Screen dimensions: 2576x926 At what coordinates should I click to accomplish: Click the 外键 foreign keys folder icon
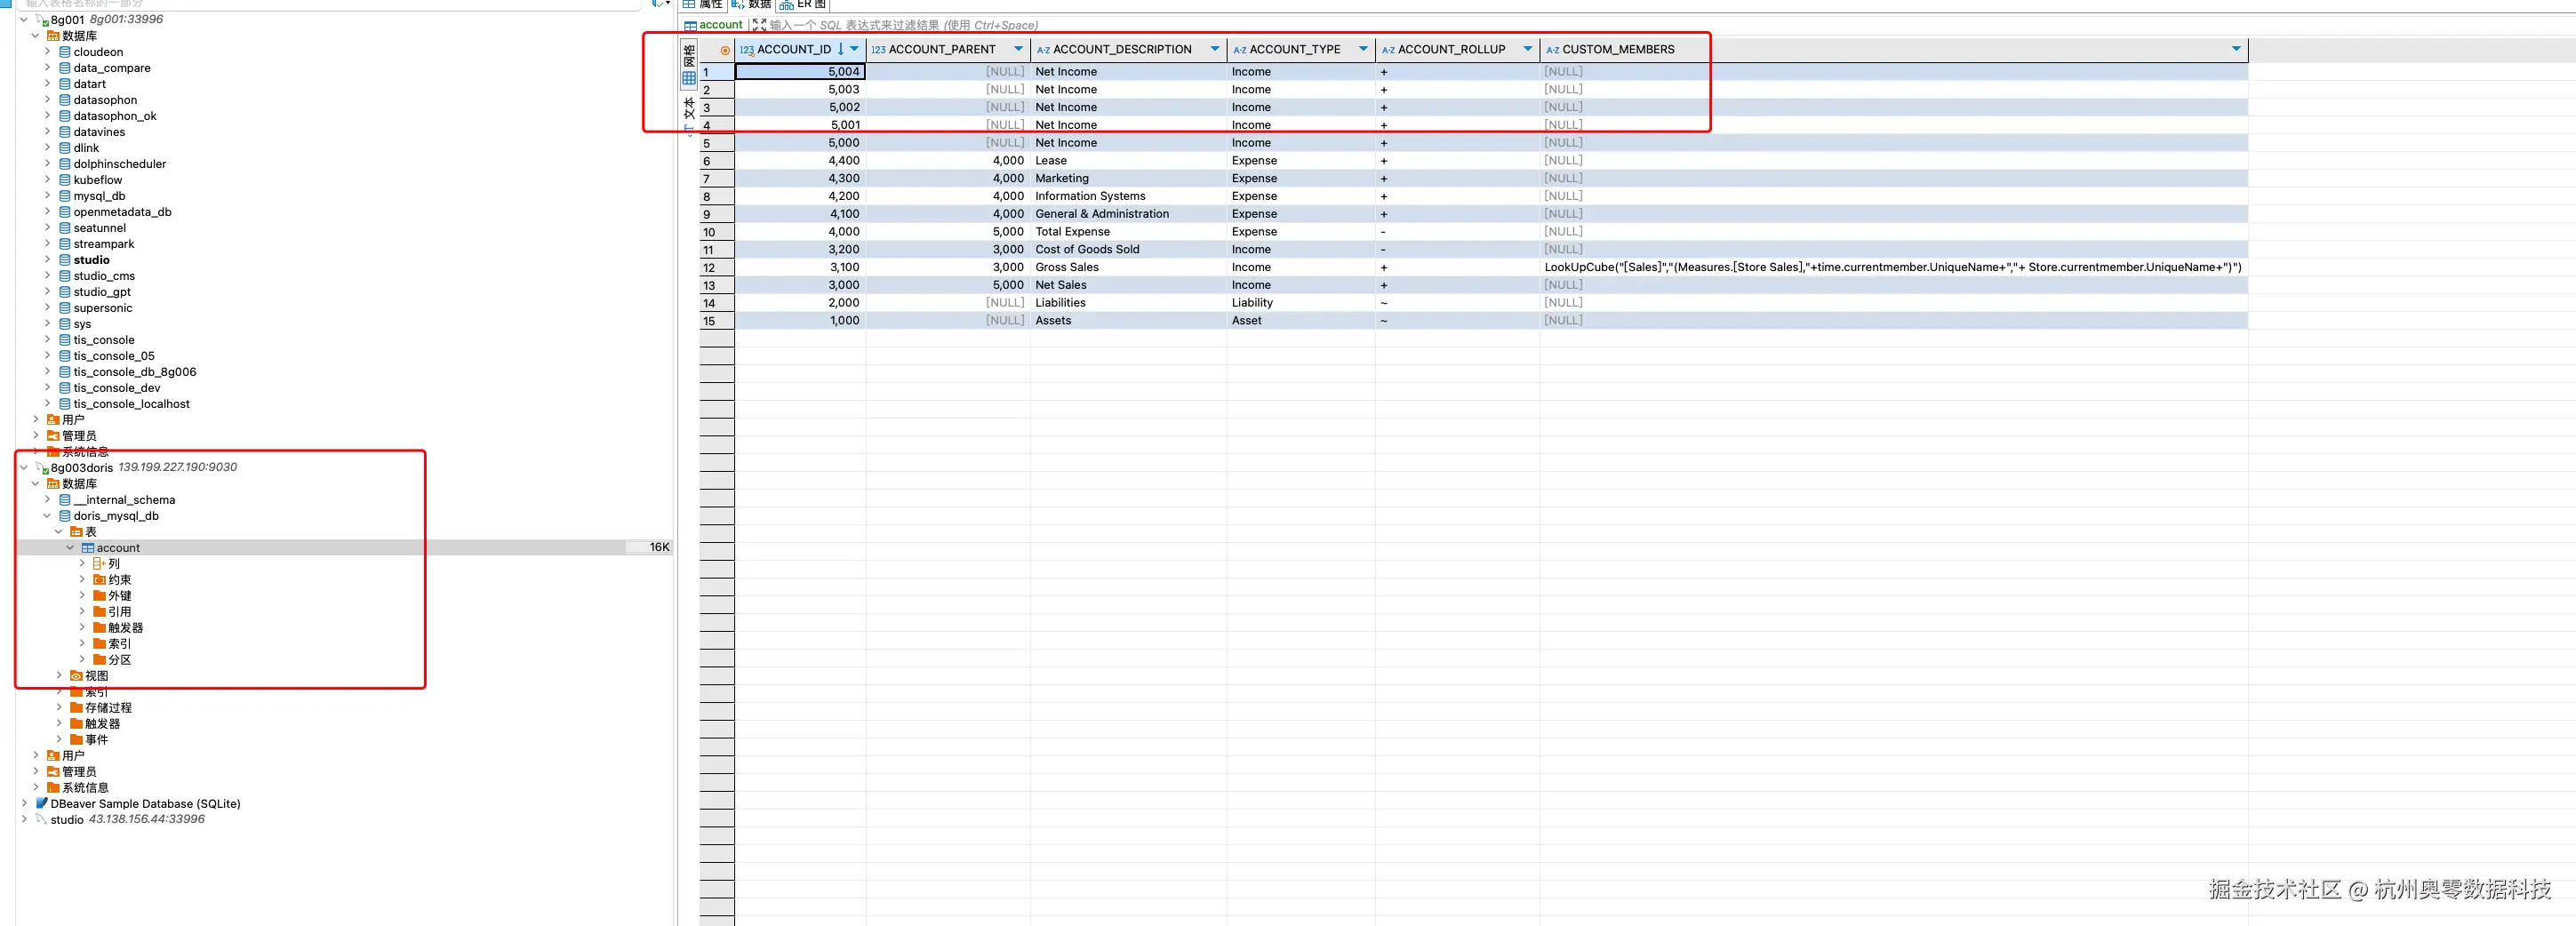(x=99, y=596)
